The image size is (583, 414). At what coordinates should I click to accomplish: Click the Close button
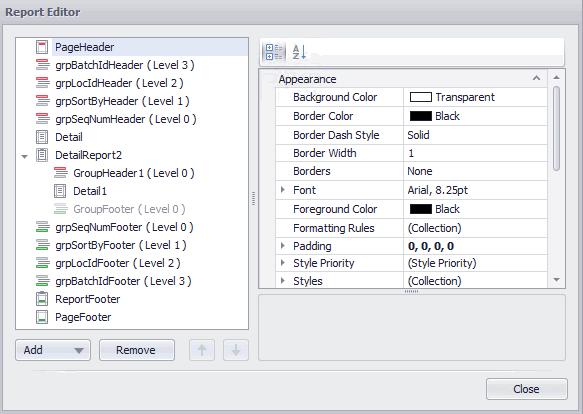pyautogui.click(x=526, y=389)
